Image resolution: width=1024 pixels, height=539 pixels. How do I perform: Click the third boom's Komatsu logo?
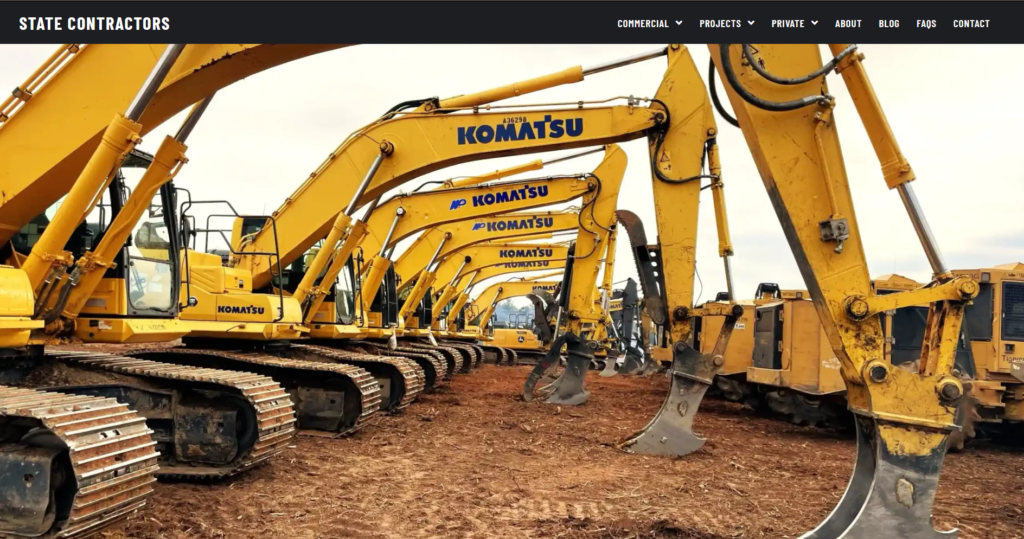click(512, 225)
